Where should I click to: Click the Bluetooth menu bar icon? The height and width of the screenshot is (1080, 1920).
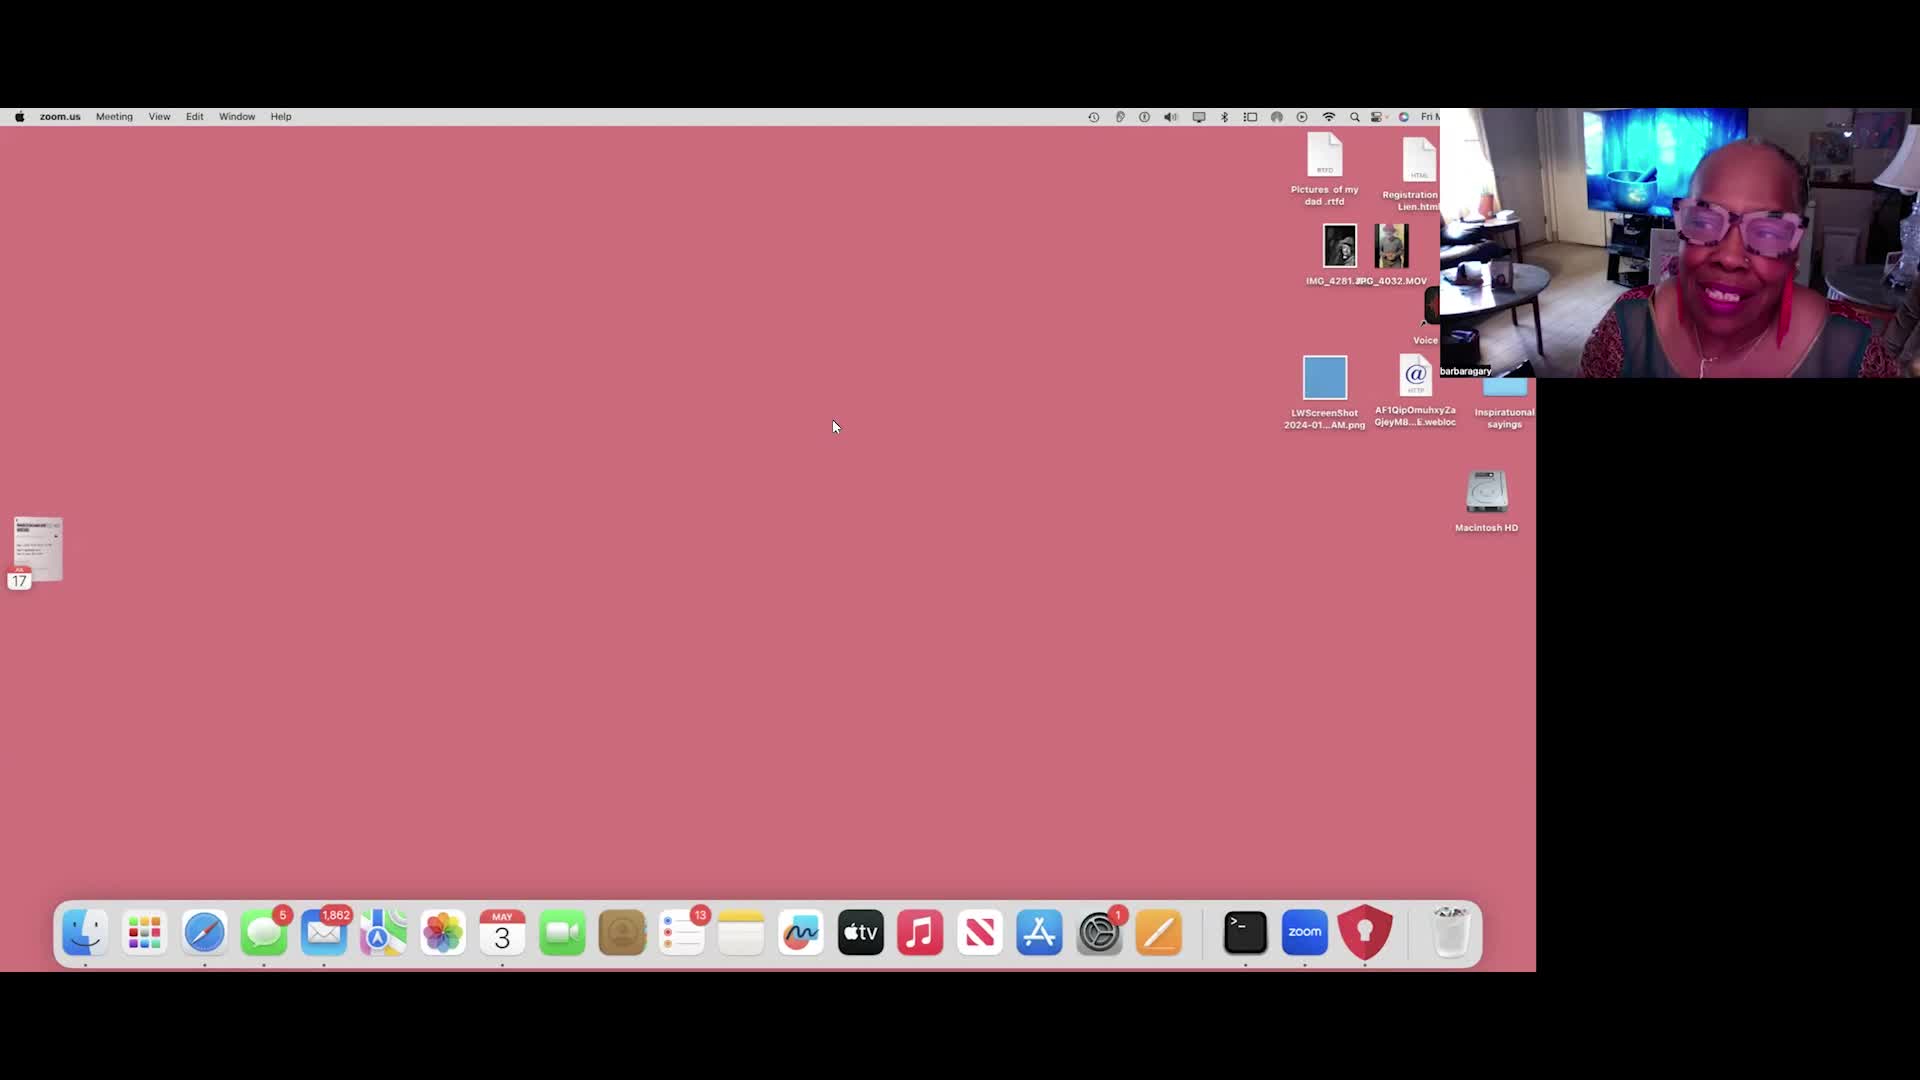tap(1224, 117)
